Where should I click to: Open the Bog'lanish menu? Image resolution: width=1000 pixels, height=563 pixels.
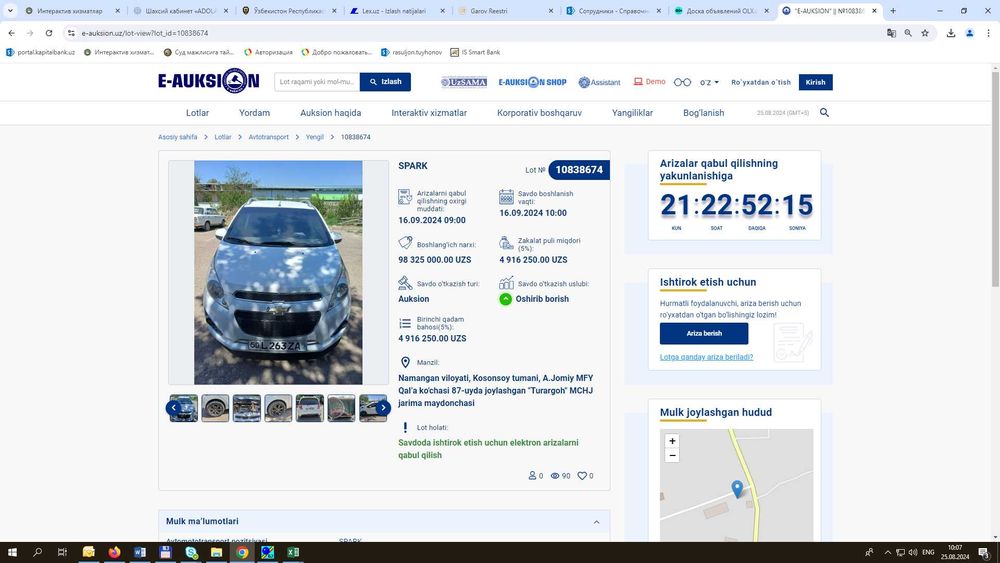(703, 113)
